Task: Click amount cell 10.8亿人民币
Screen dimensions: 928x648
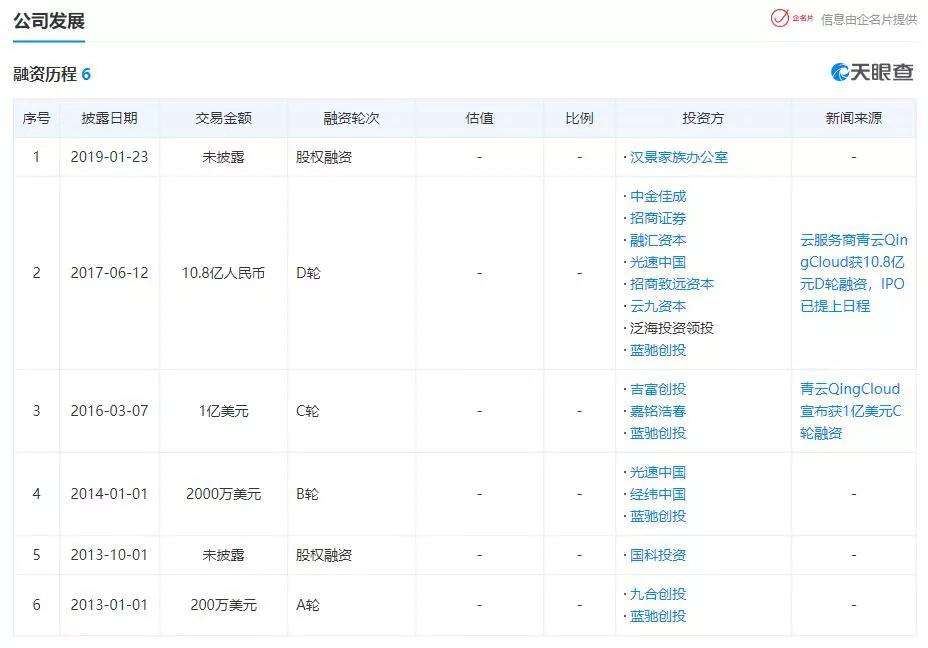Action: [224, 273]
